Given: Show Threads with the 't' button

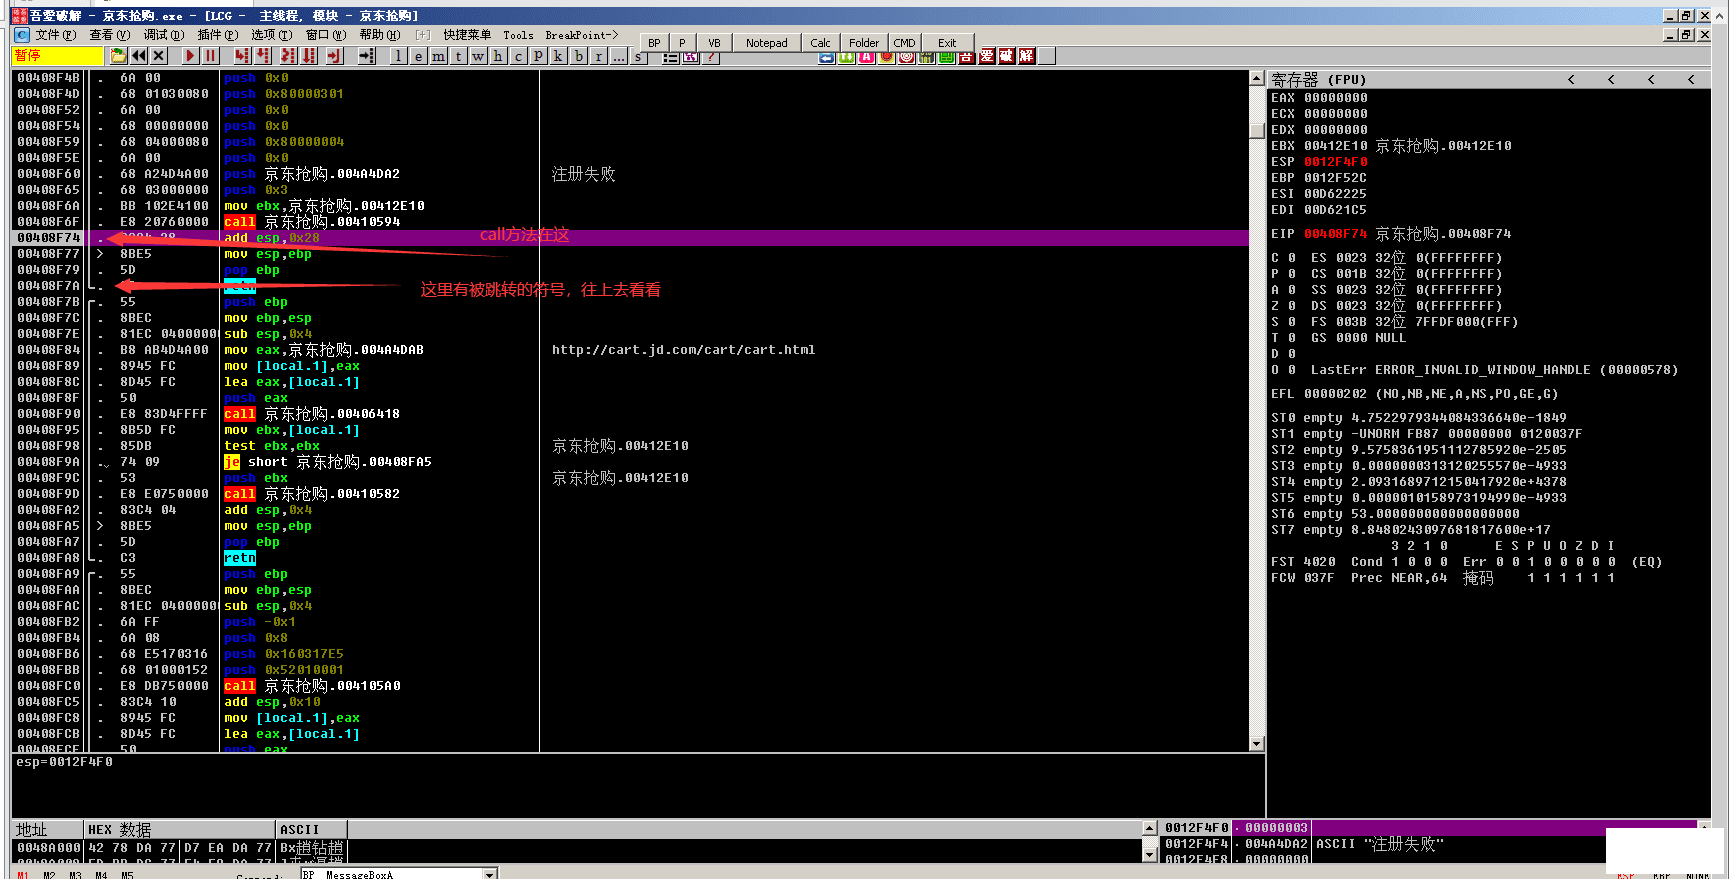Looking at the screenshot, I should [458, 56].
